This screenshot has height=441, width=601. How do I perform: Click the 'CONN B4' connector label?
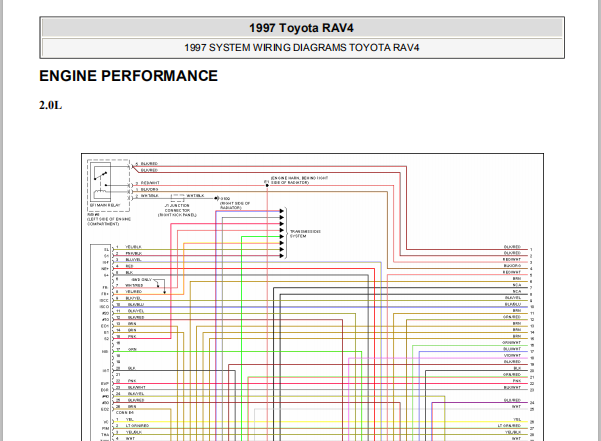125,413
